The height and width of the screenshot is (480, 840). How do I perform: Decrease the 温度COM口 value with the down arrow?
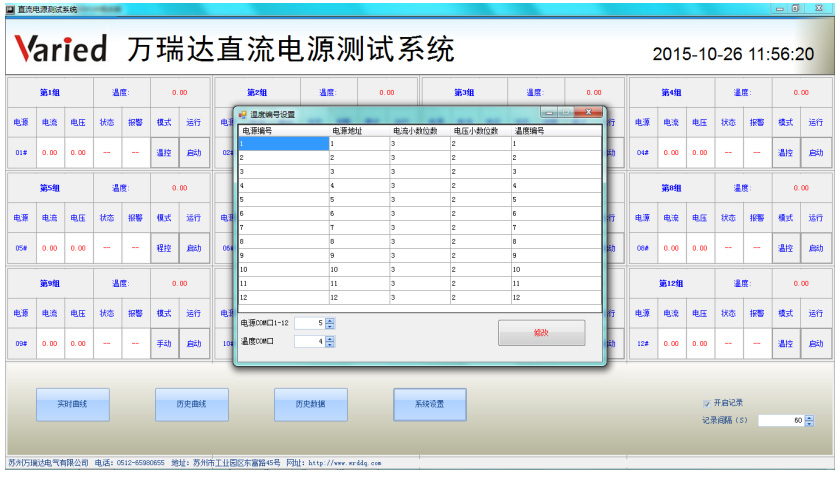click(x=330, y=344)
